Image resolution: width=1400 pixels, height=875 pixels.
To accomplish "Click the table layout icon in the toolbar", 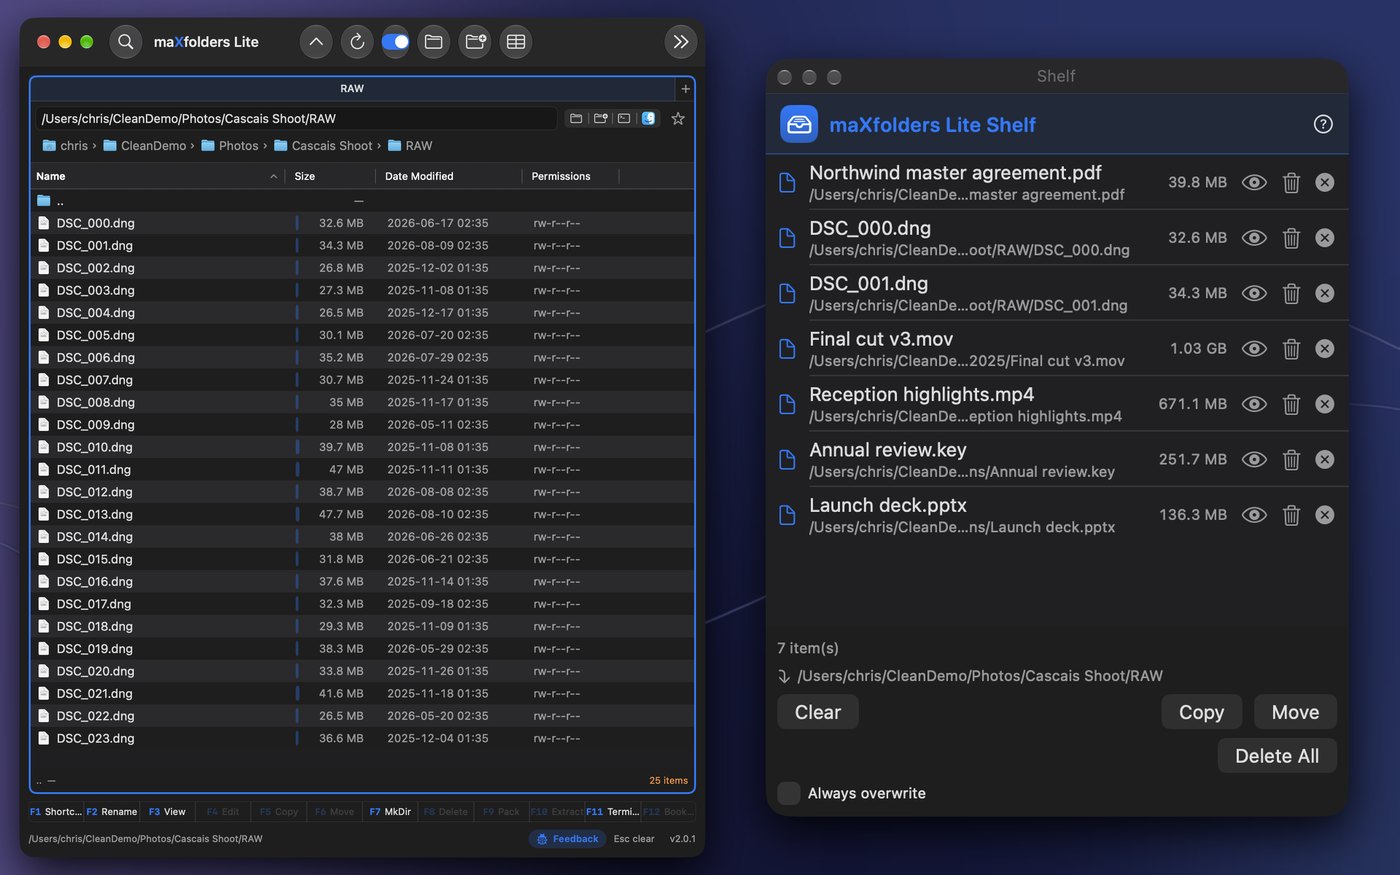I will 516,42.
